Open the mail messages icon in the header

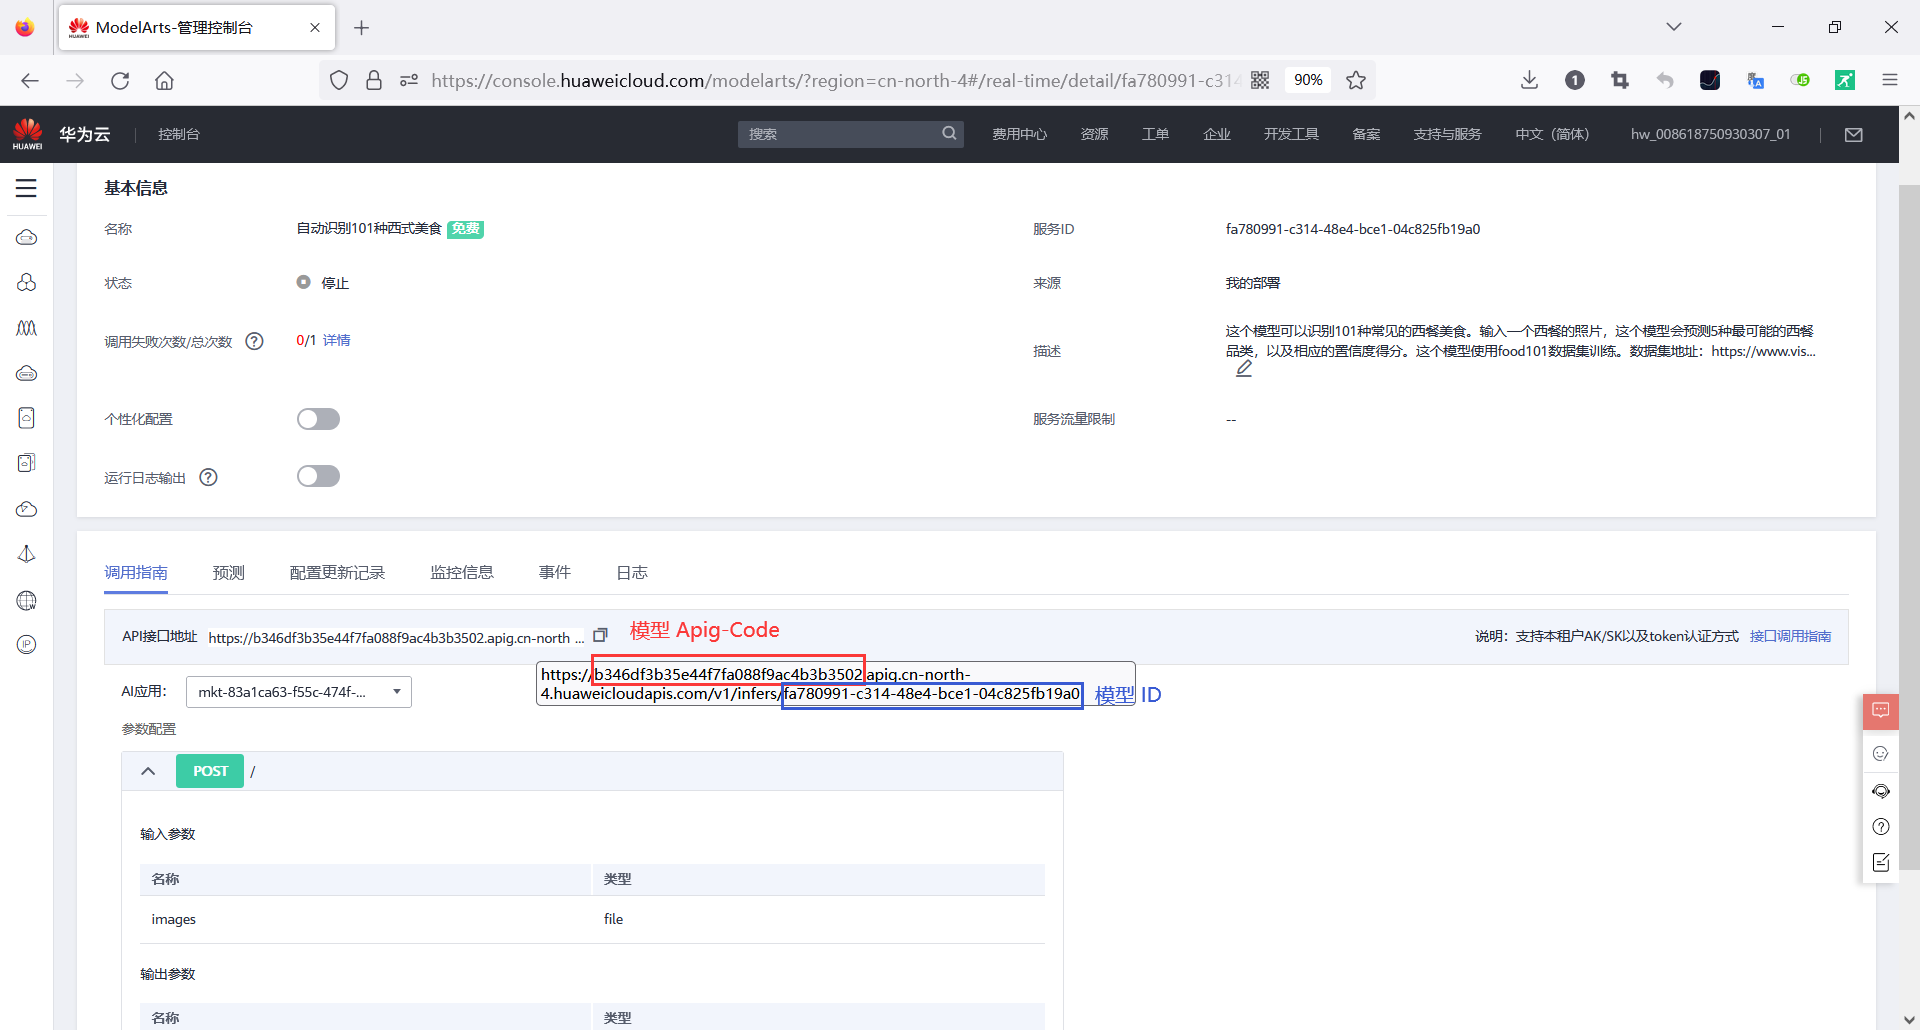[x=1854, y=134]
